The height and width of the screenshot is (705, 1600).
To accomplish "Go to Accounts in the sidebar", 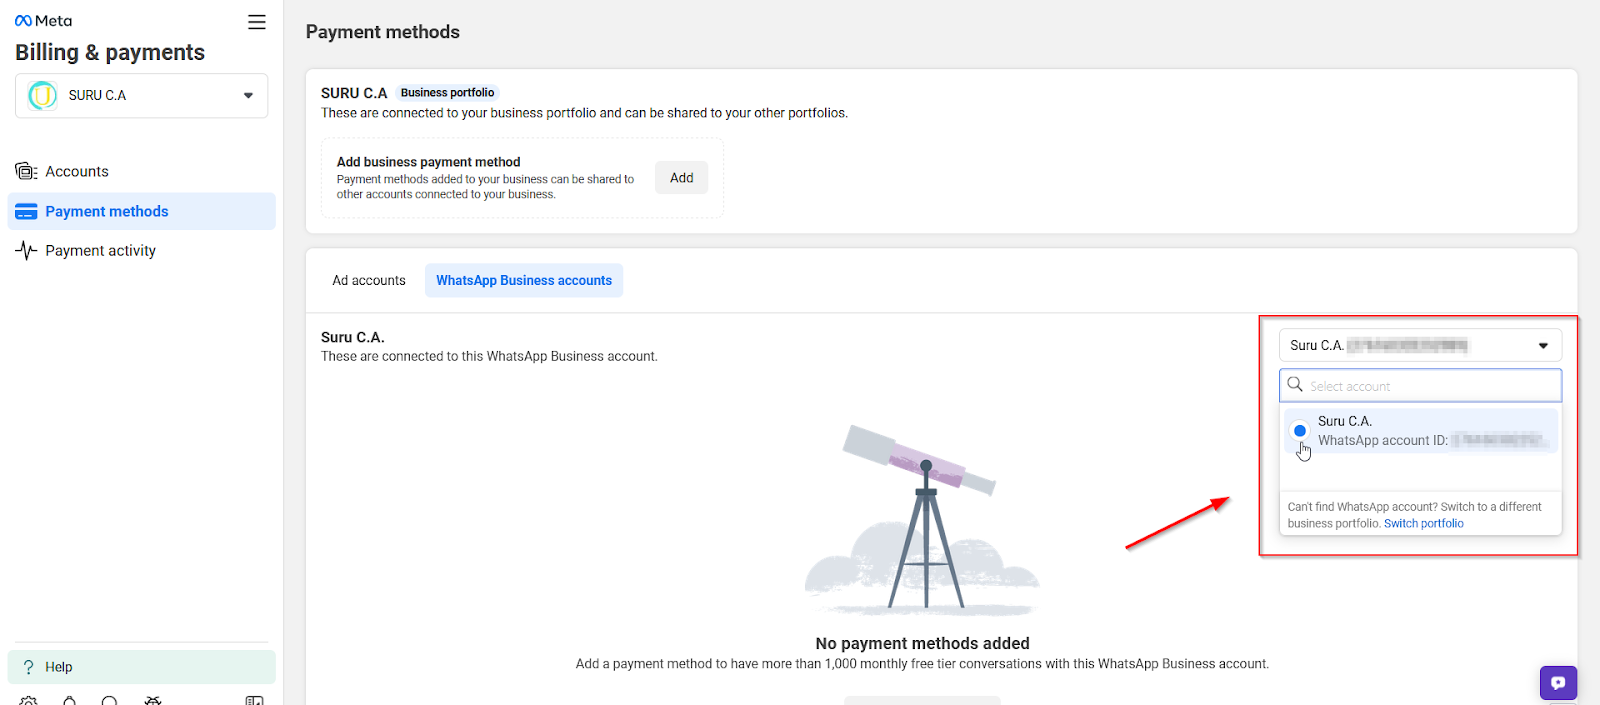I will (x=142, y=172).
